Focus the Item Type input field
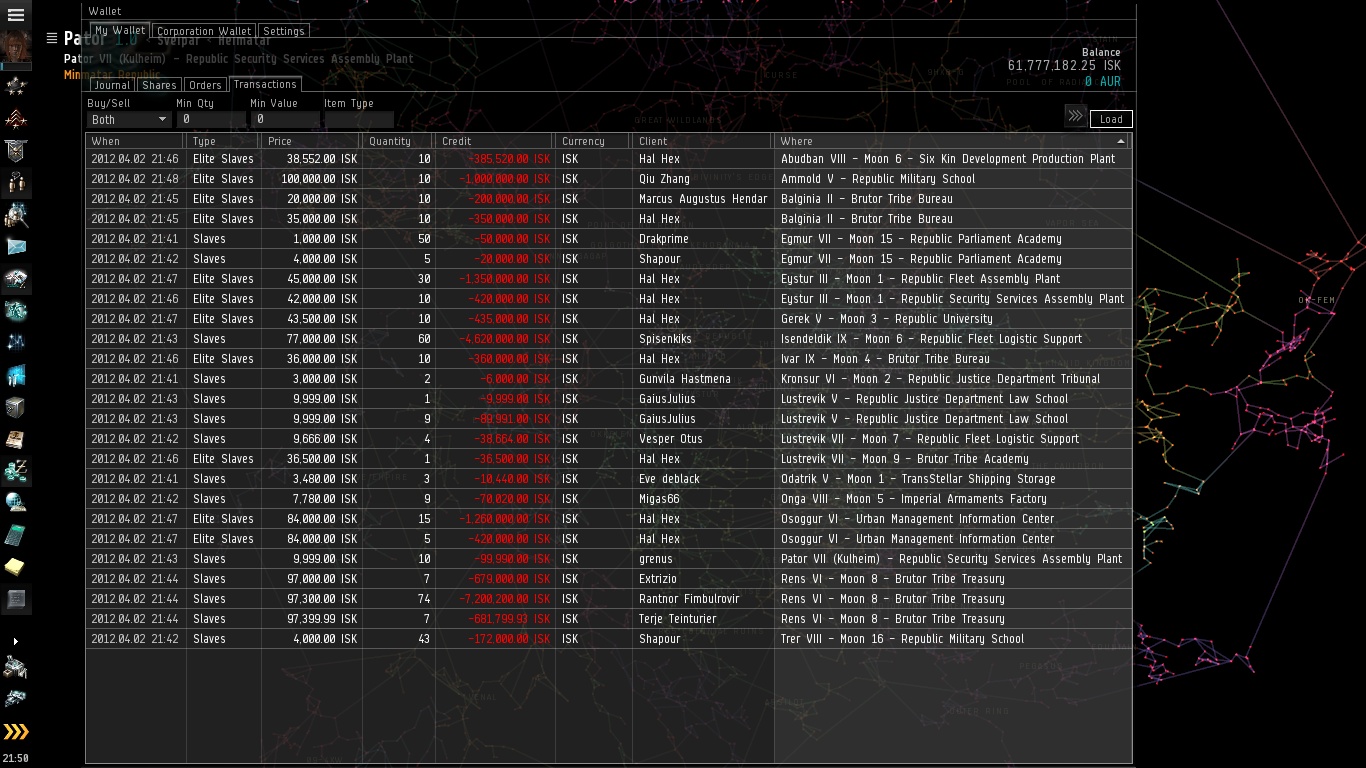 [x=359, y=119]
